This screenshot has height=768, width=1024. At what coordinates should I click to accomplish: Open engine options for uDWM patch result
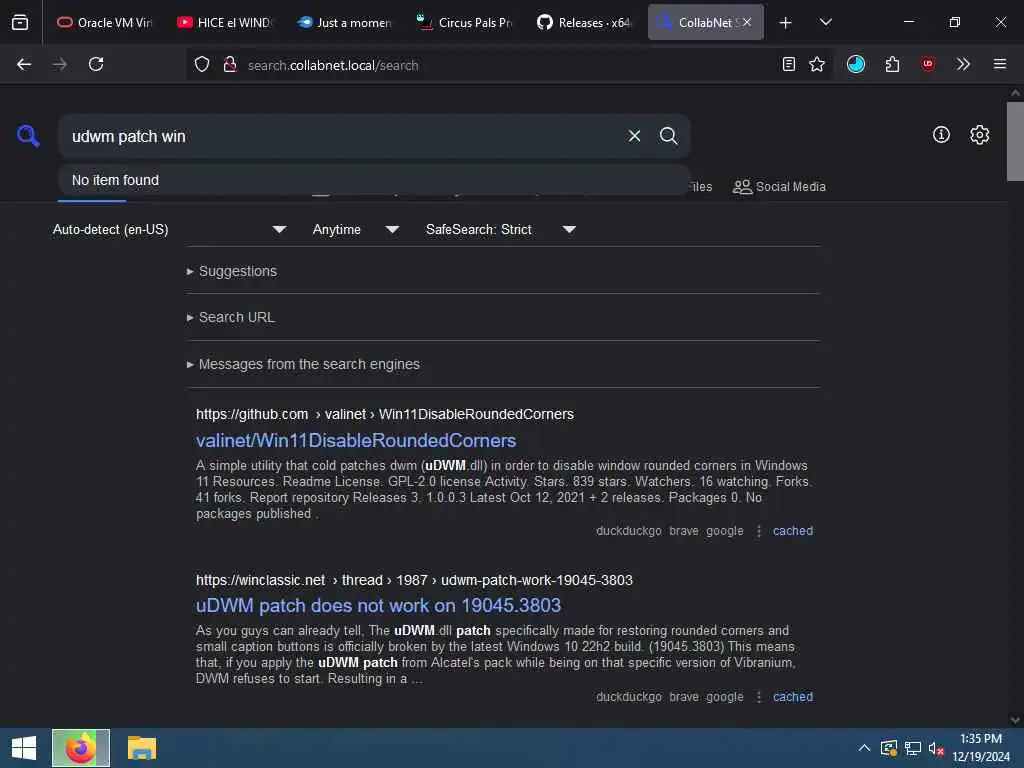point(759,697)
